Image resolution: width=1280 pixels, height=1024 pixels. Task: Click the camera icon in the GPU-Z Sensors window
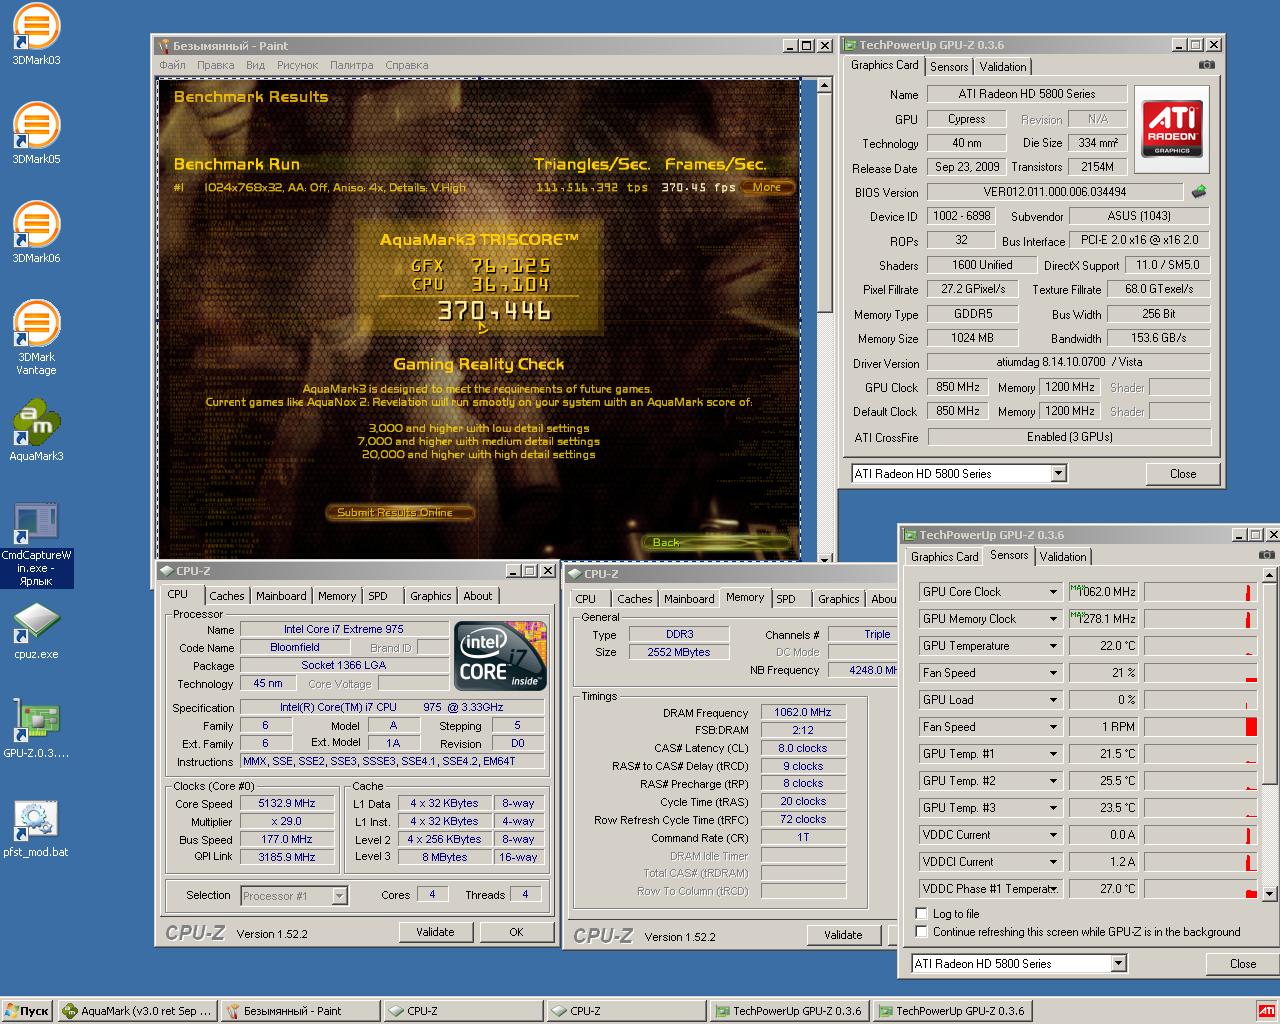(x=1266, y=555)
